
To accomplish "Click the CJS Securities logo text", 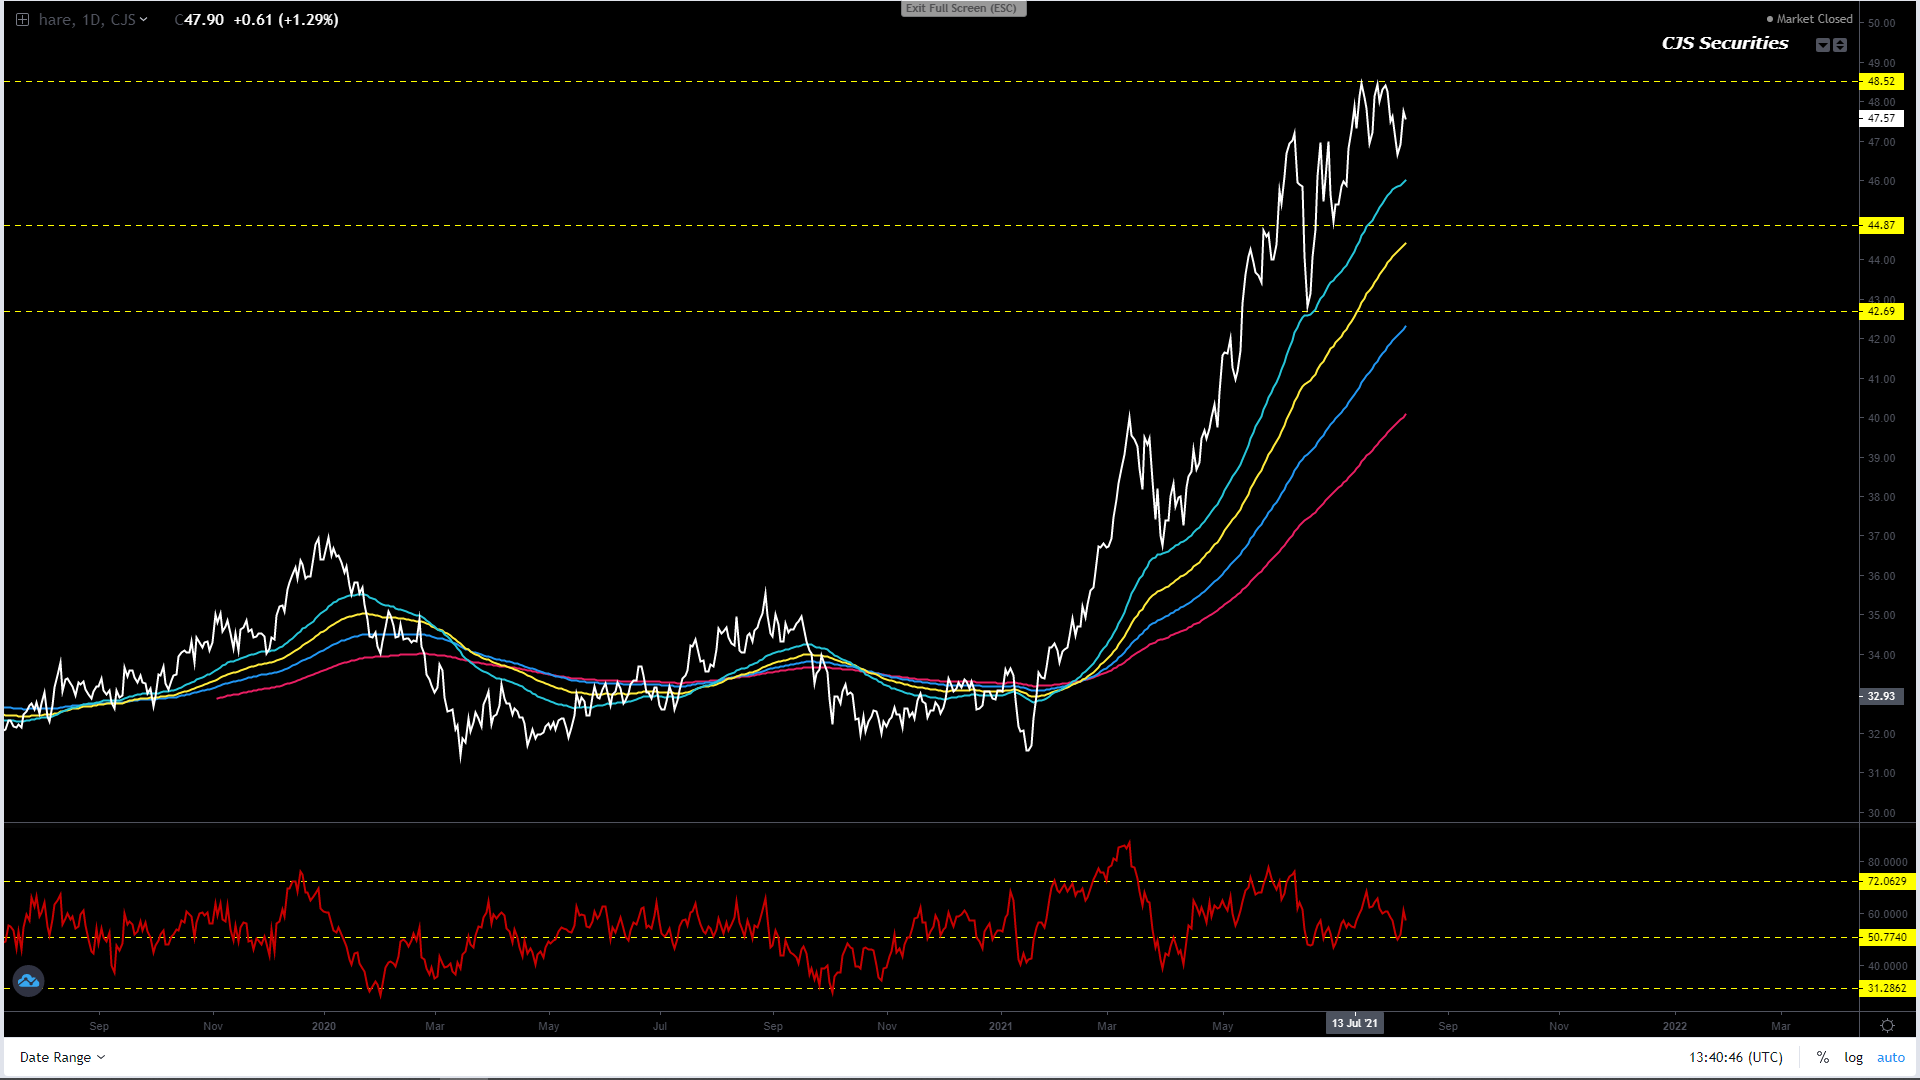I will 1724,43.
